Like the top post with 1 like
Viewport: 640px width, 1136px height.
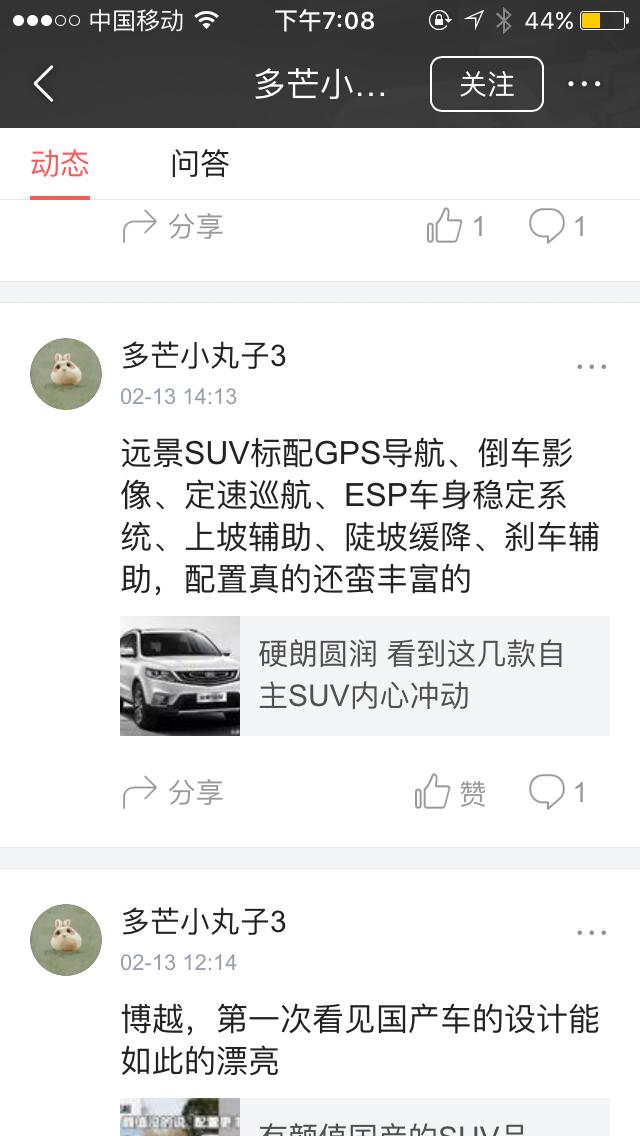[455, 226]
